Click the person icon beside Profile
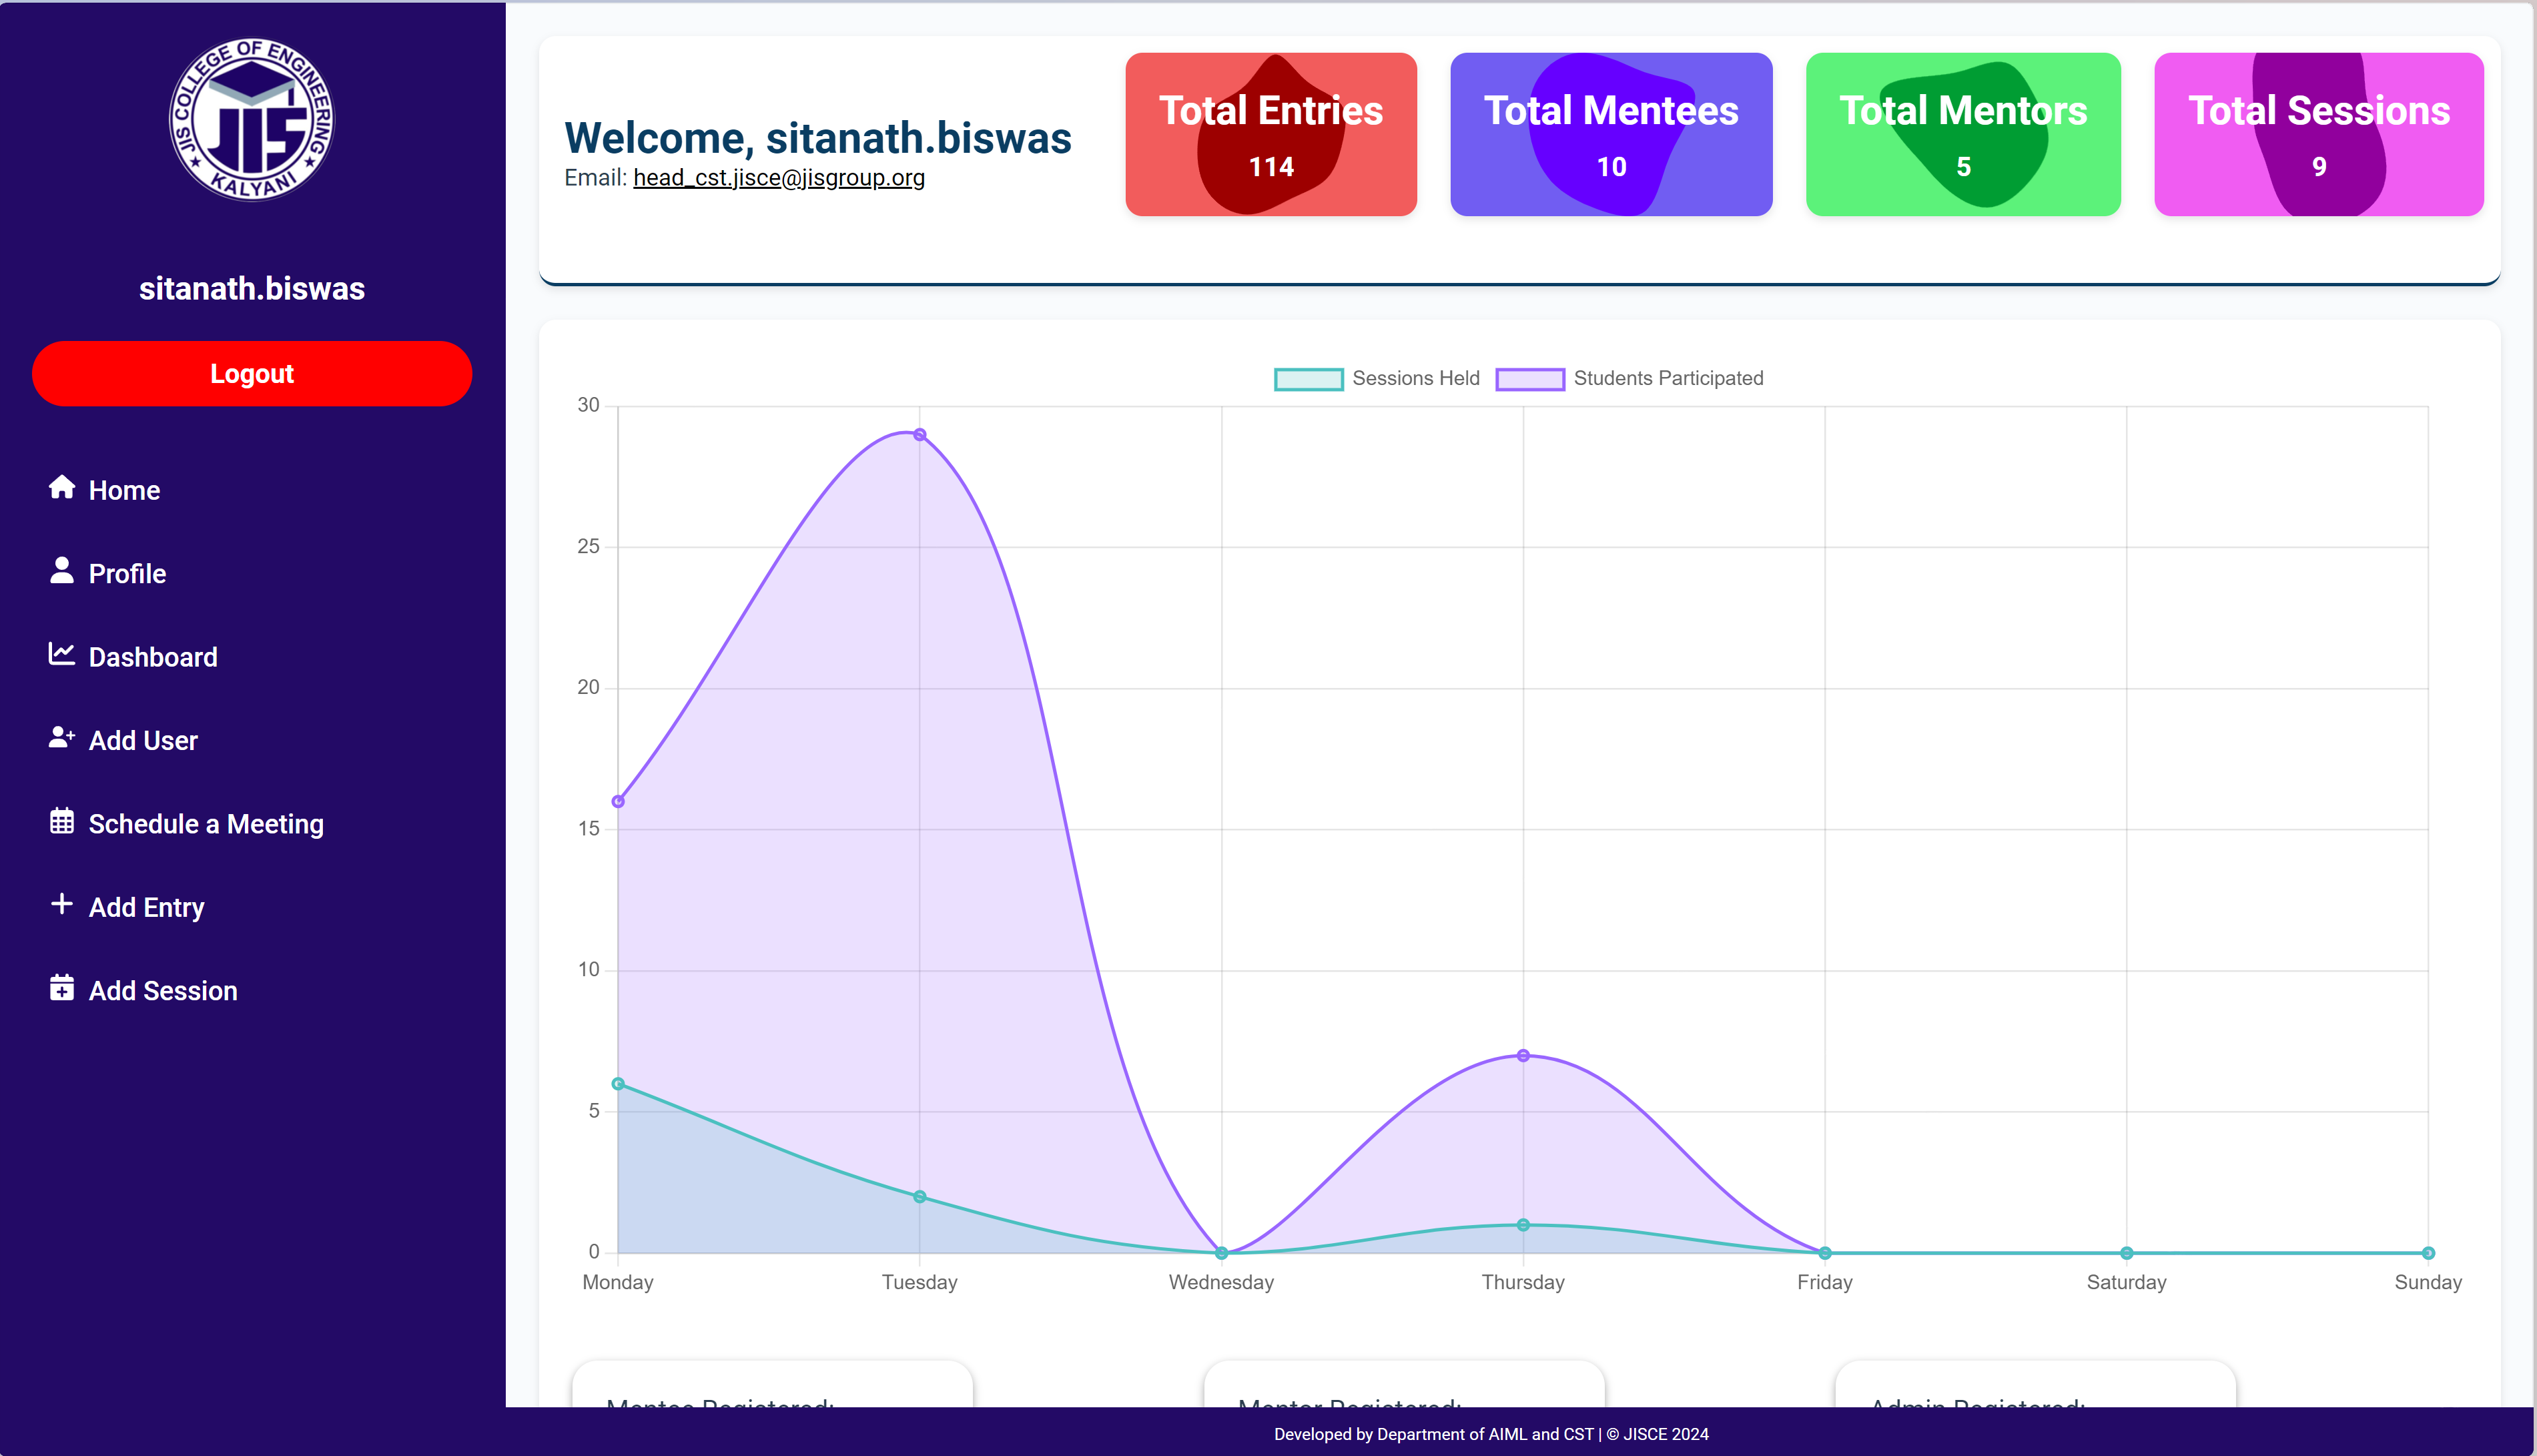The image size is (2537, 1456). (x=62, y=570)
